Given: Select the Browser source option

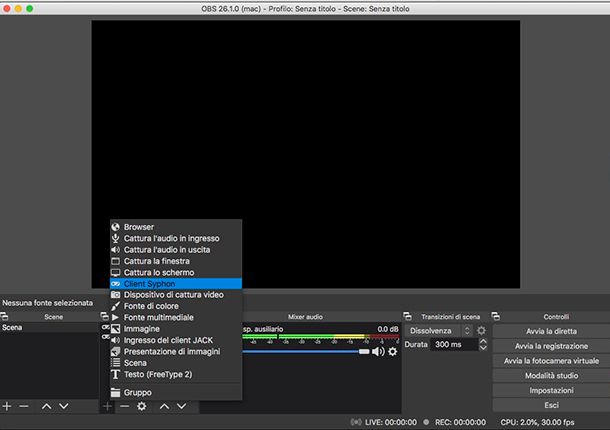Looking at the screenshot, I should tap(176, 227).
